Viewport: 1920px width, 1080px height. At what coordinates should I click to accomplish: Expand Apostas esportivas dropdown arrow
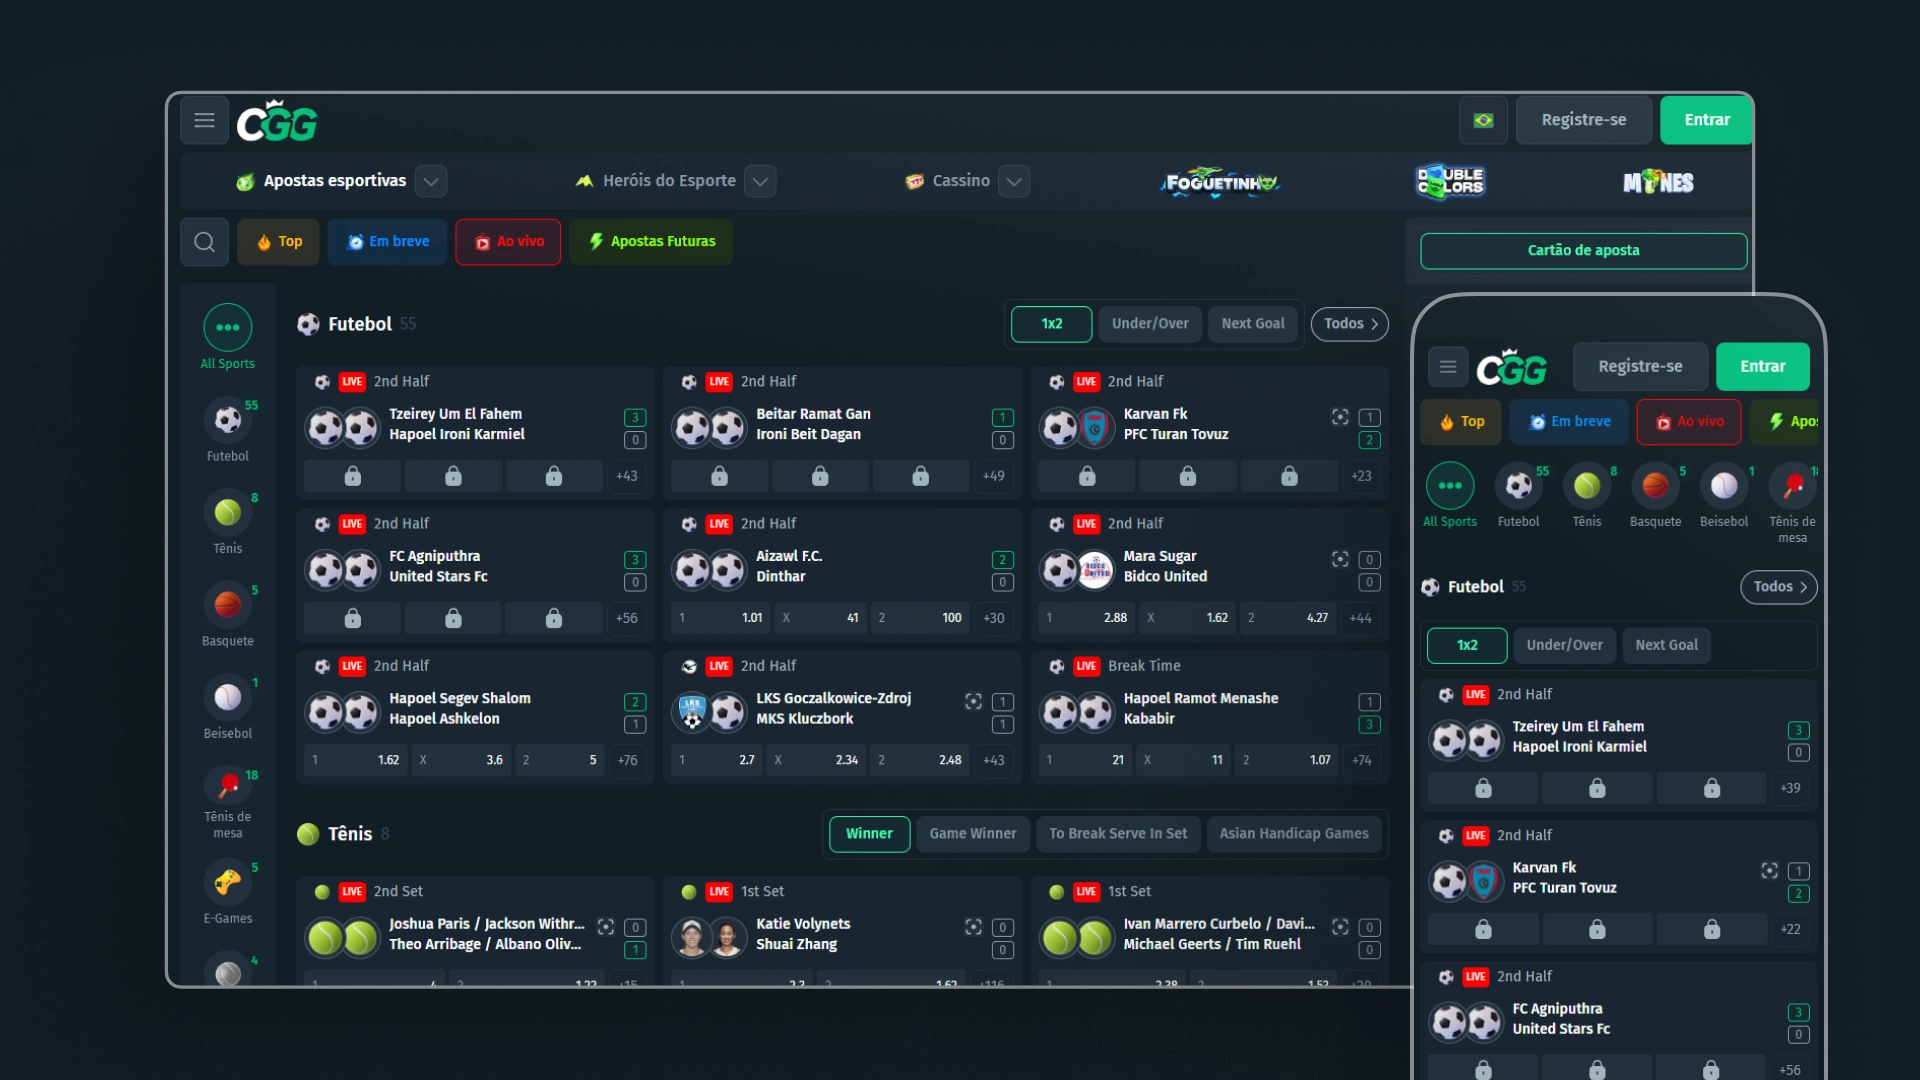pos(431,181)
